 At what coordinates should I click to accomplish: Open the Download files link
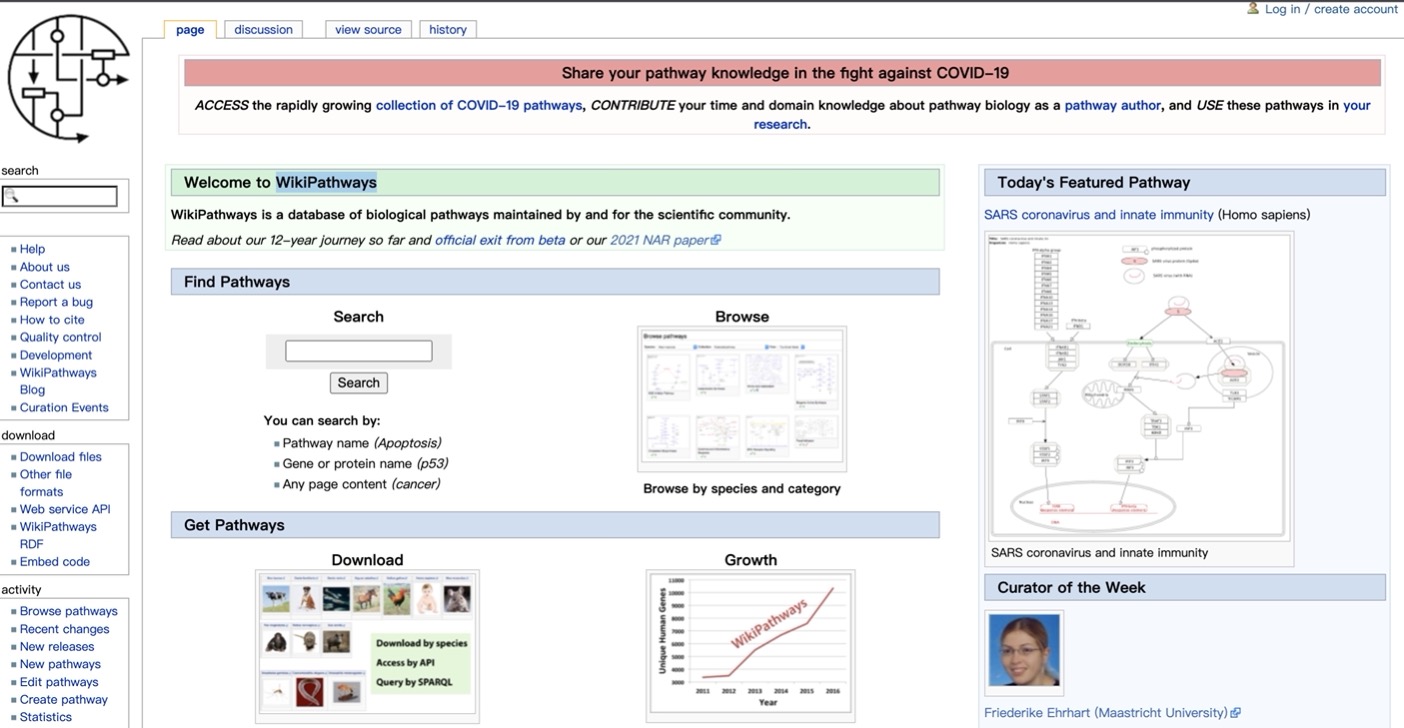(61, 457)
